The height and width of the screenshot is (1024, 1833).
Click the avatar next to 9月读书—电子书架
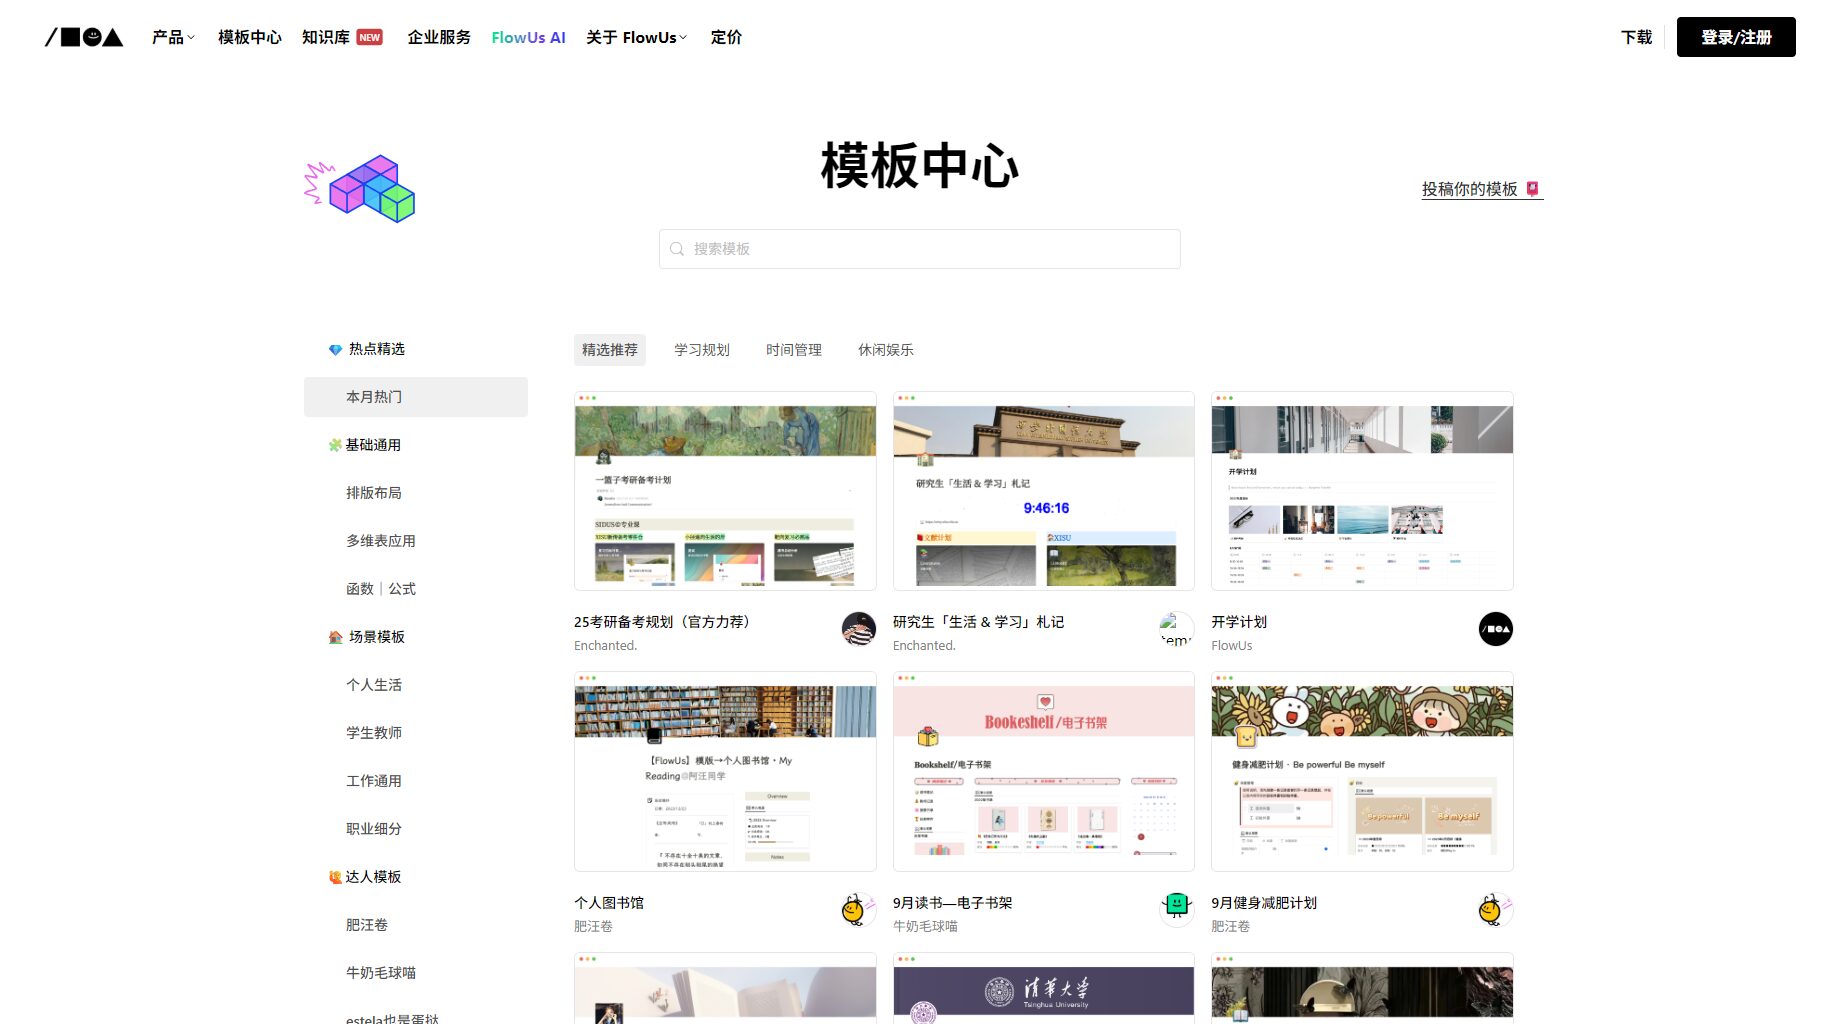click(1176, 910)
